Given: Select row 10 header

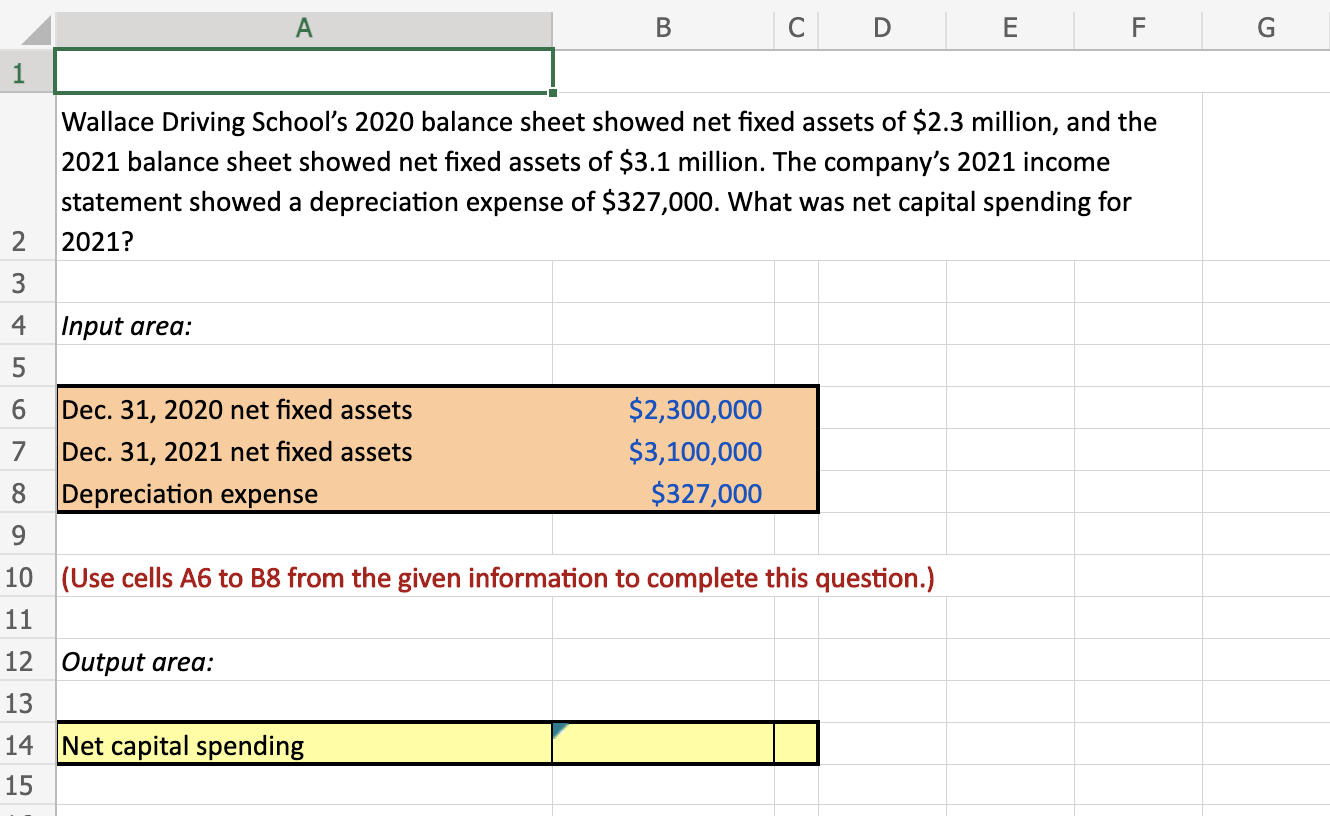Looking at the screenshot, I should 25,578.
